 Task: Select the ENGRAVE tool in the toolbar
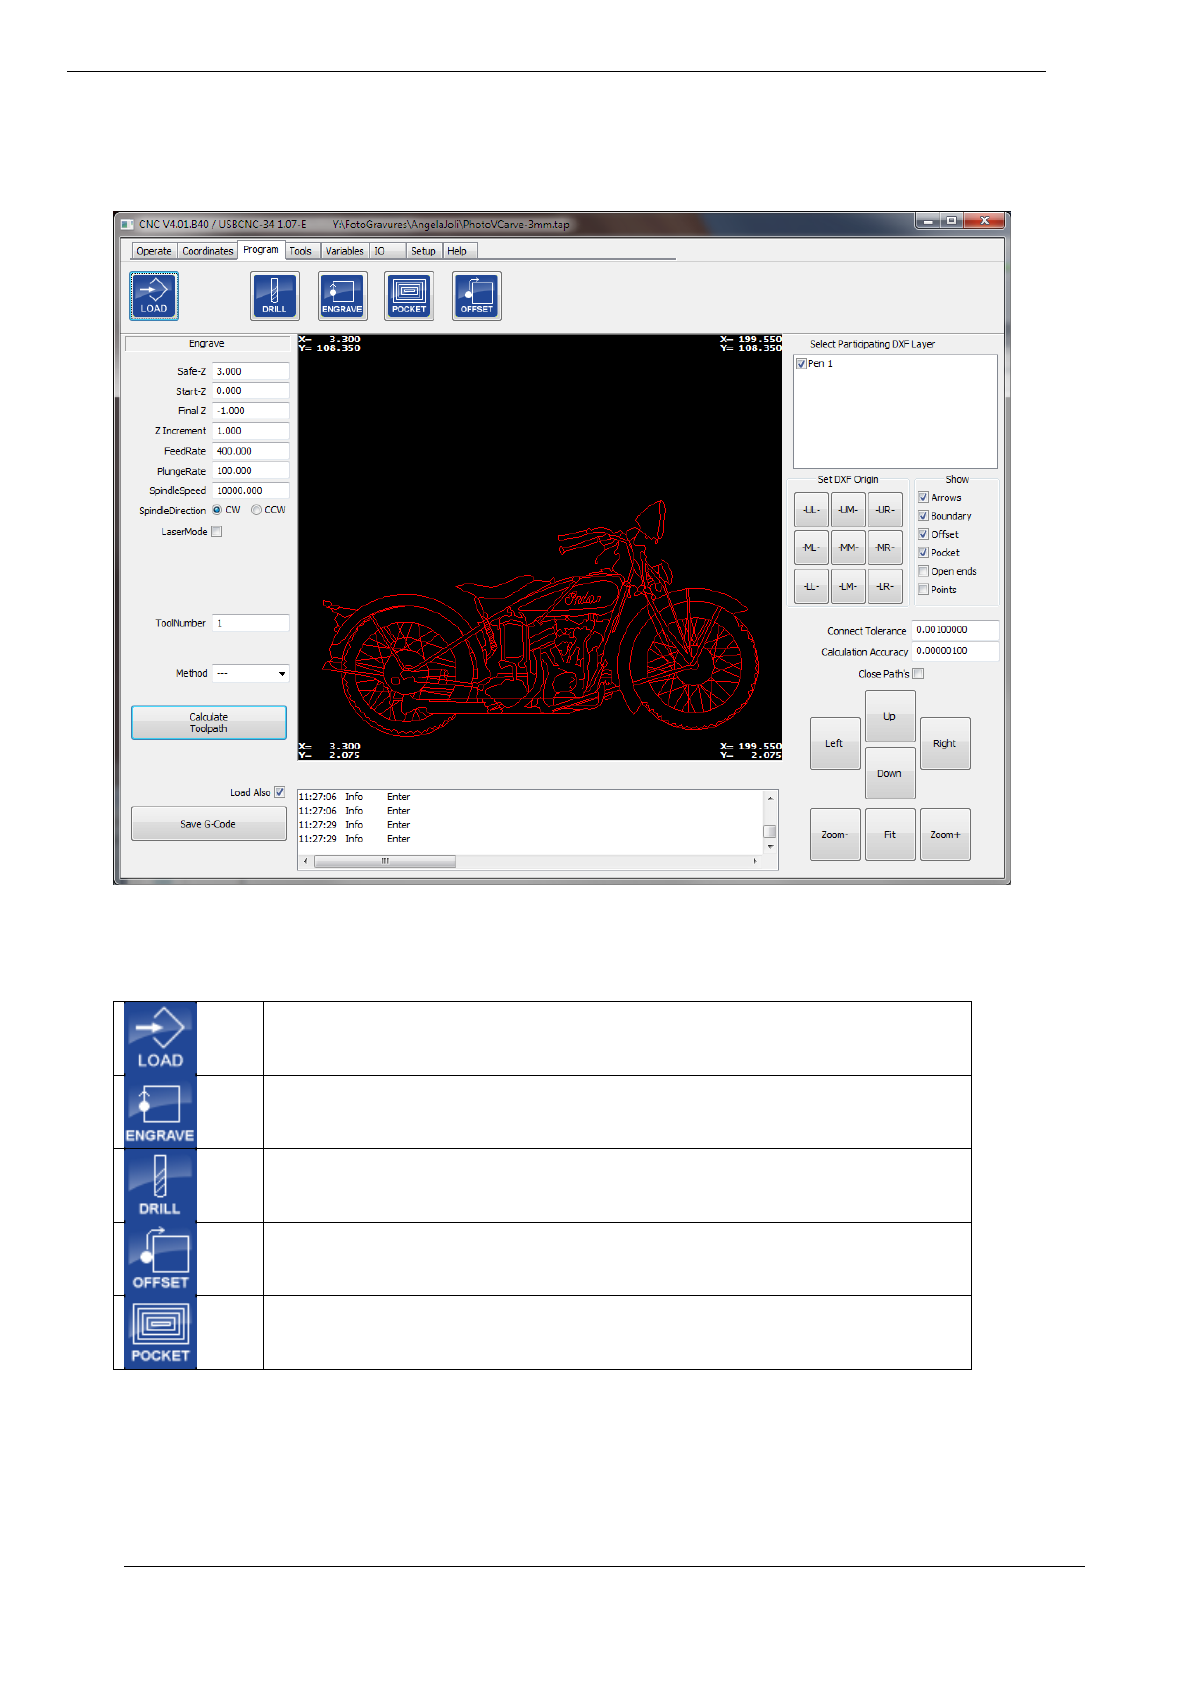coord(342,296)
